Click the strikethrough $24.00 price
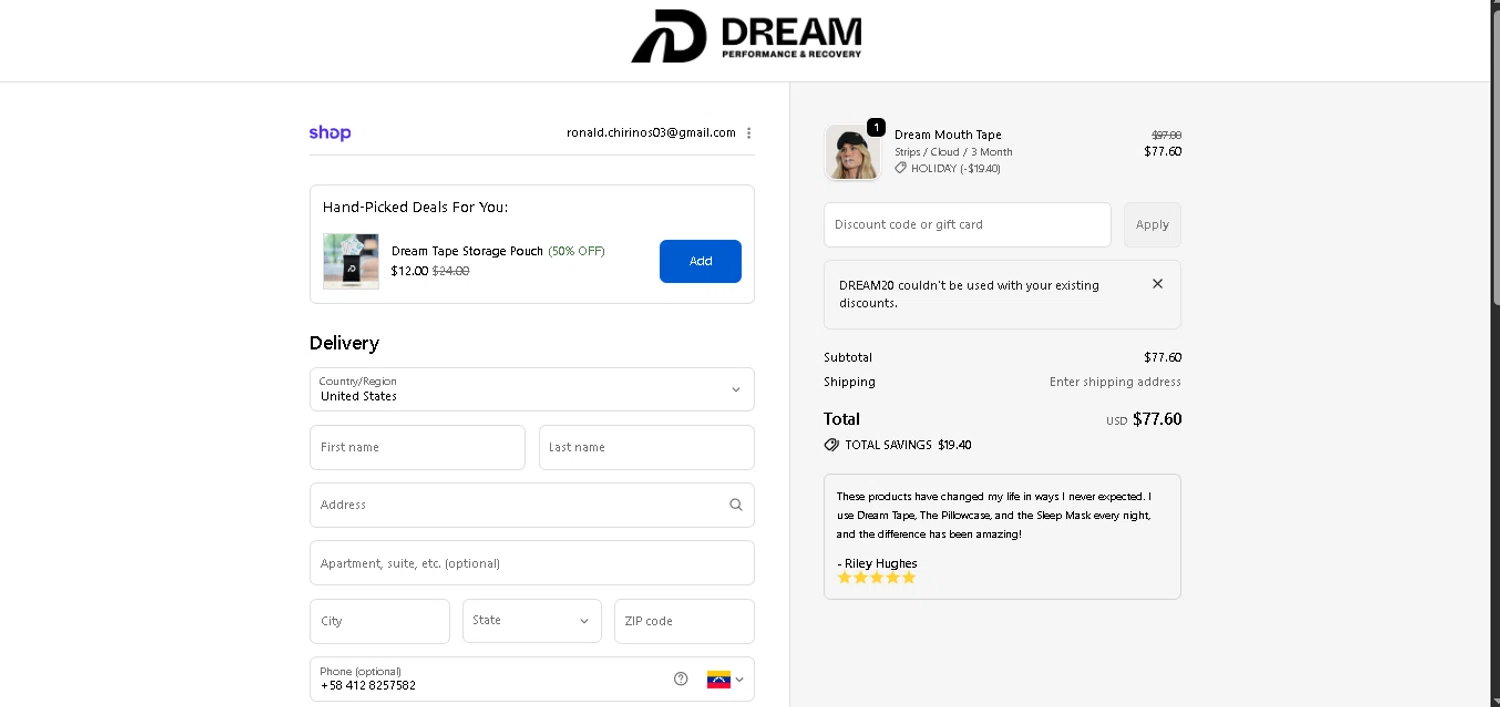 [450, 271]
